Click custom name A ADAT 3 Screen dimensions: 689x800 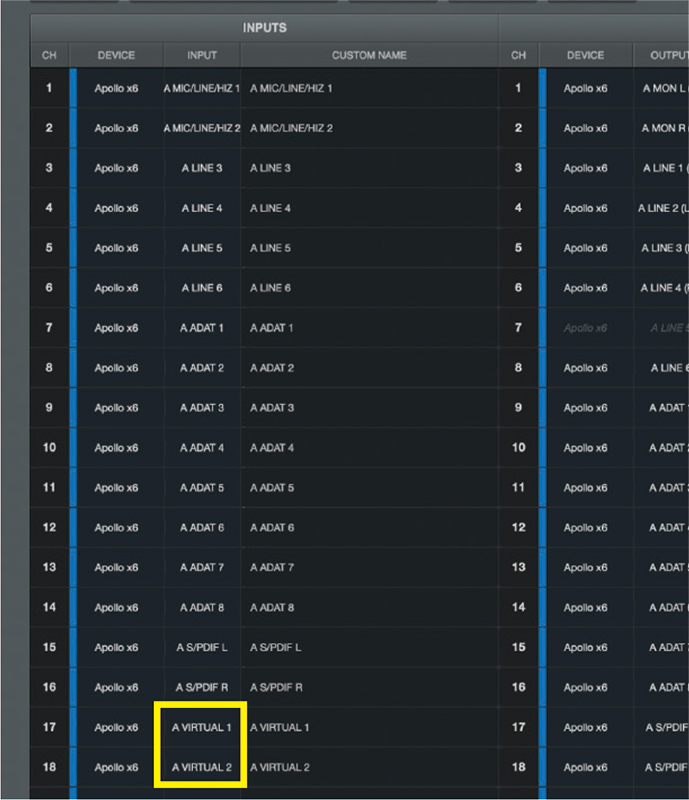click(370, 408)
